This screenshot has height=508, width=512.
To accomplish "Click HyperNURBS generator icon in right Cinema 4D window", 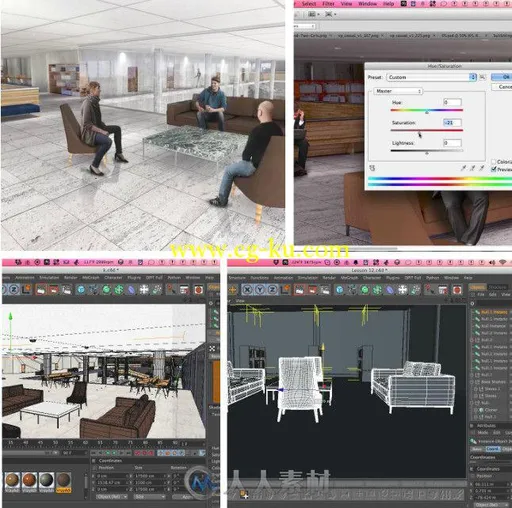I will tap(365, 290).
